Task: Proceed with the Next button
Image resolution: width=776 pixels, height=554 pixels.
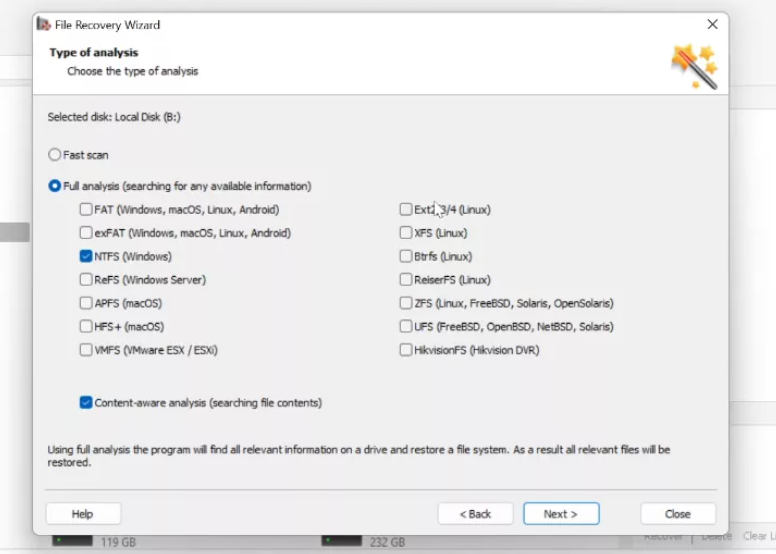Action: (x=561, y=514)
